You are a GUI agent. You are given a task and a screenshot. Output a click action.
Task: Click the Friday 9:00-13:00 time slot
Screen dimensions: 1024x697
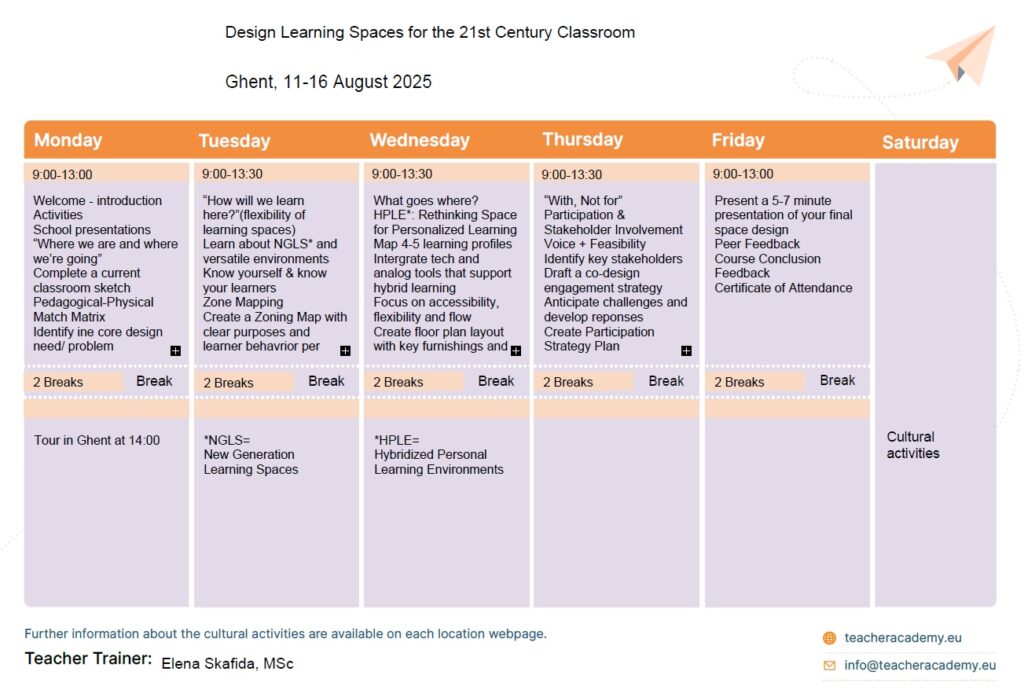[x=743, y=174]
